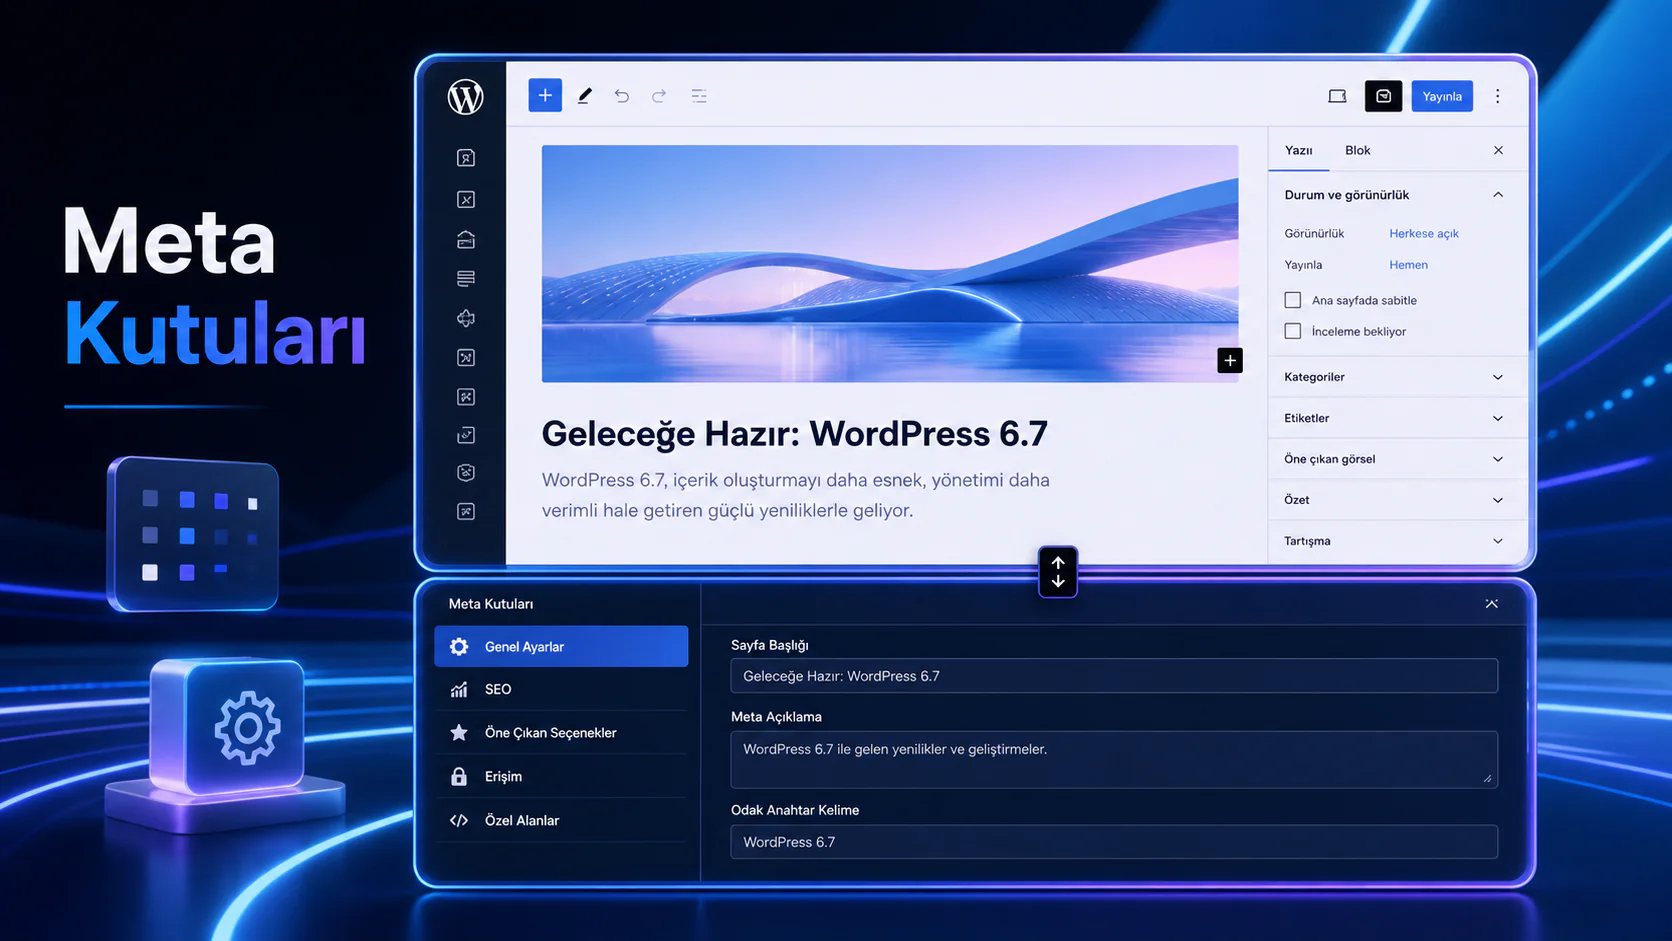The image size is (1672, 941).
Task: Redo the last undone change
Action: coord(659,96)
